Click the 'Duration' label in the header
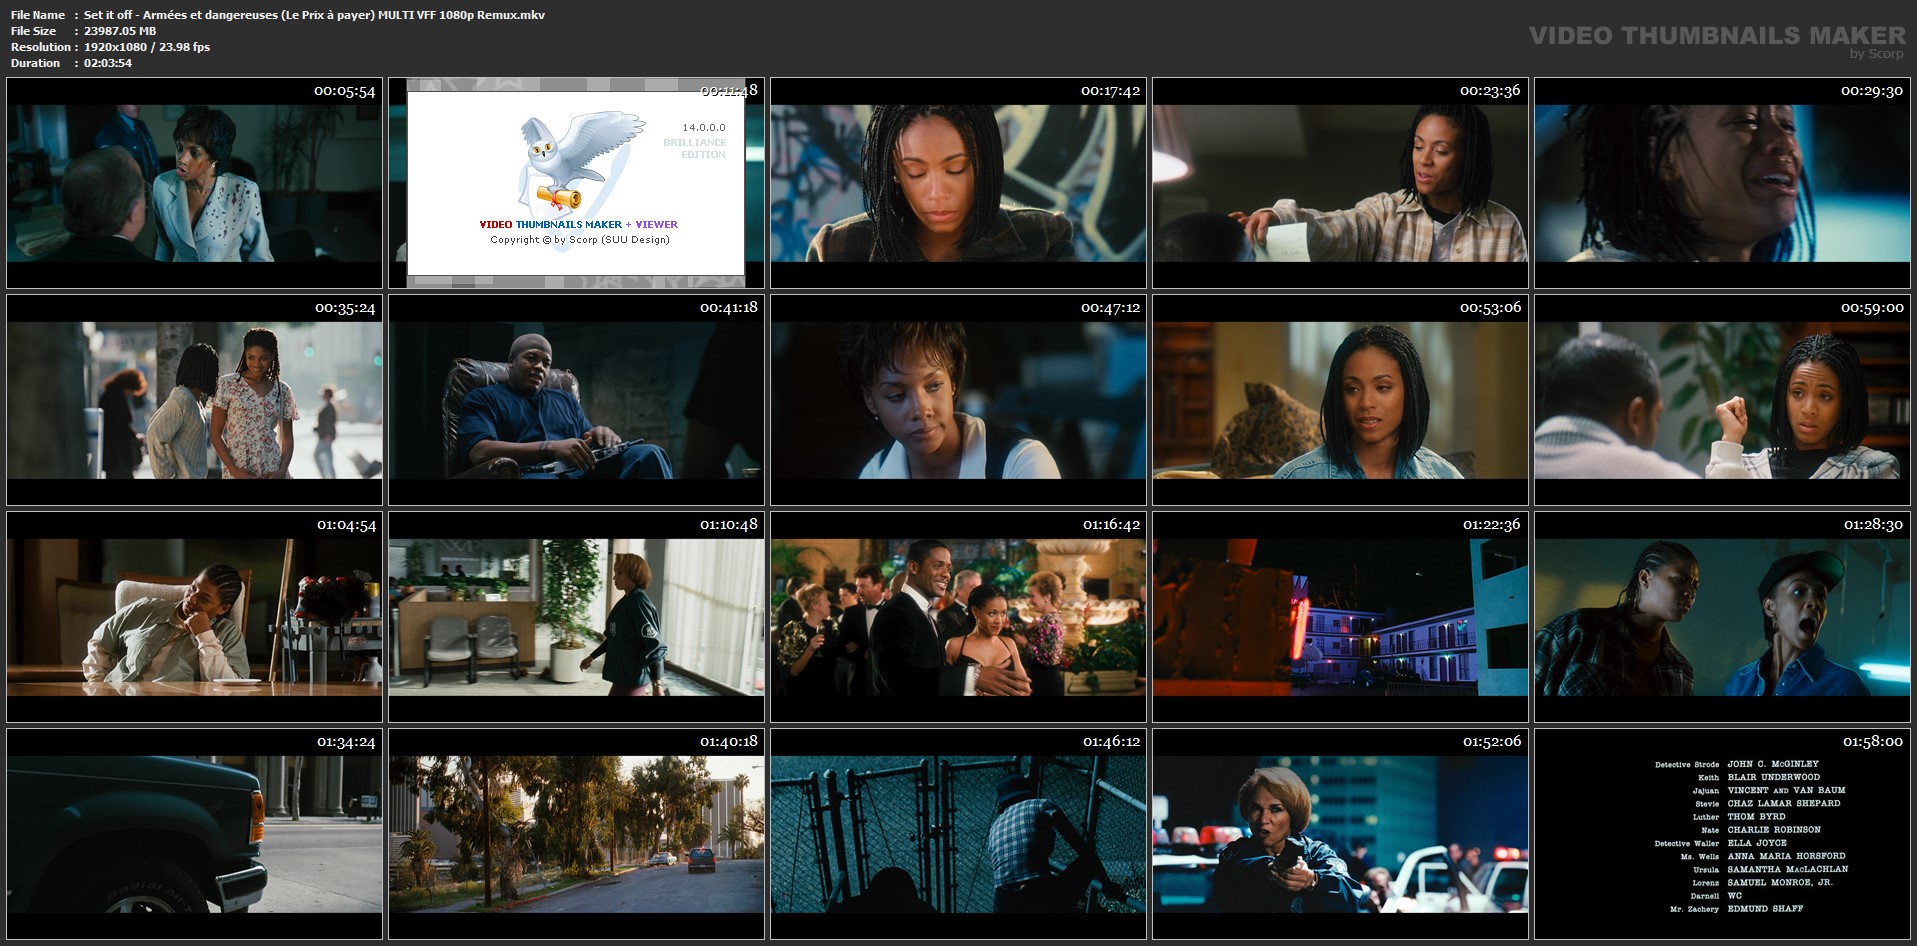 (36, 63)
